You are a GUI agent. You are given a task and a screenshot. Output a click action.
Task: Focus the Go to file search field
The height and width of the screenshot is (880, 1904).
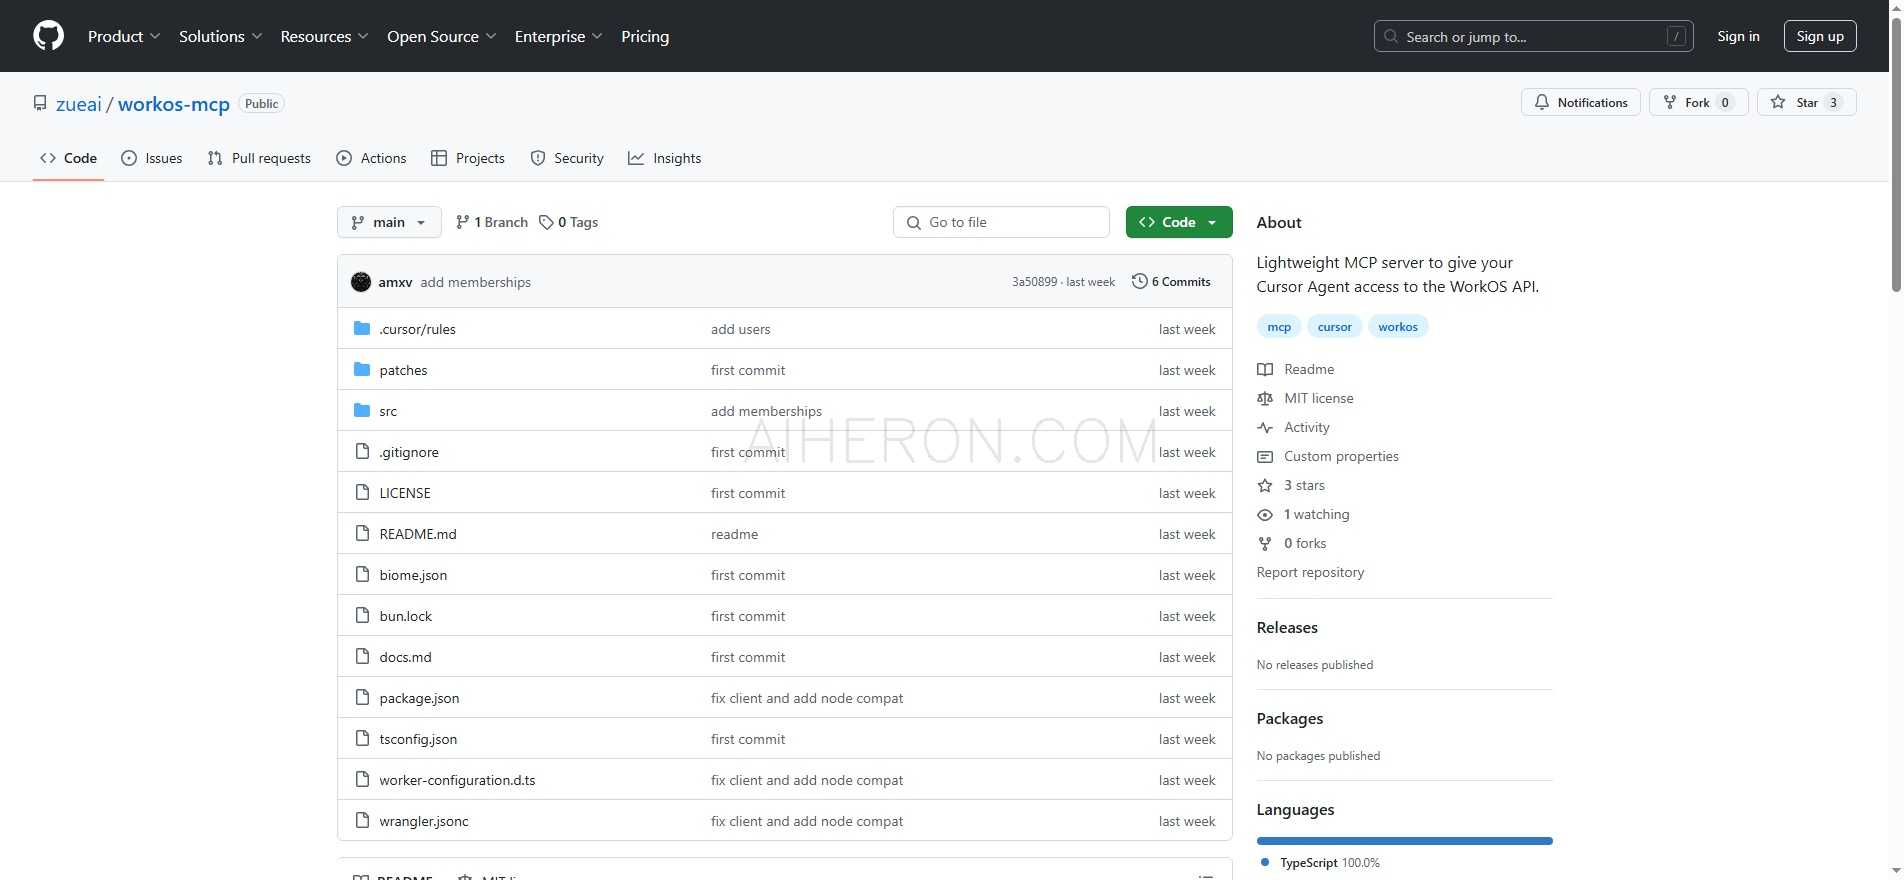[x=1001, y=222]
